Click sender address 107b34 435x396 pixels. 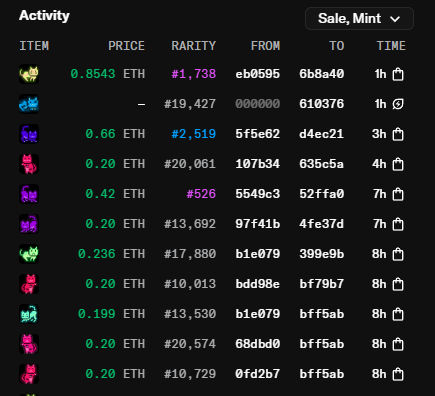[x=258, y=164]
